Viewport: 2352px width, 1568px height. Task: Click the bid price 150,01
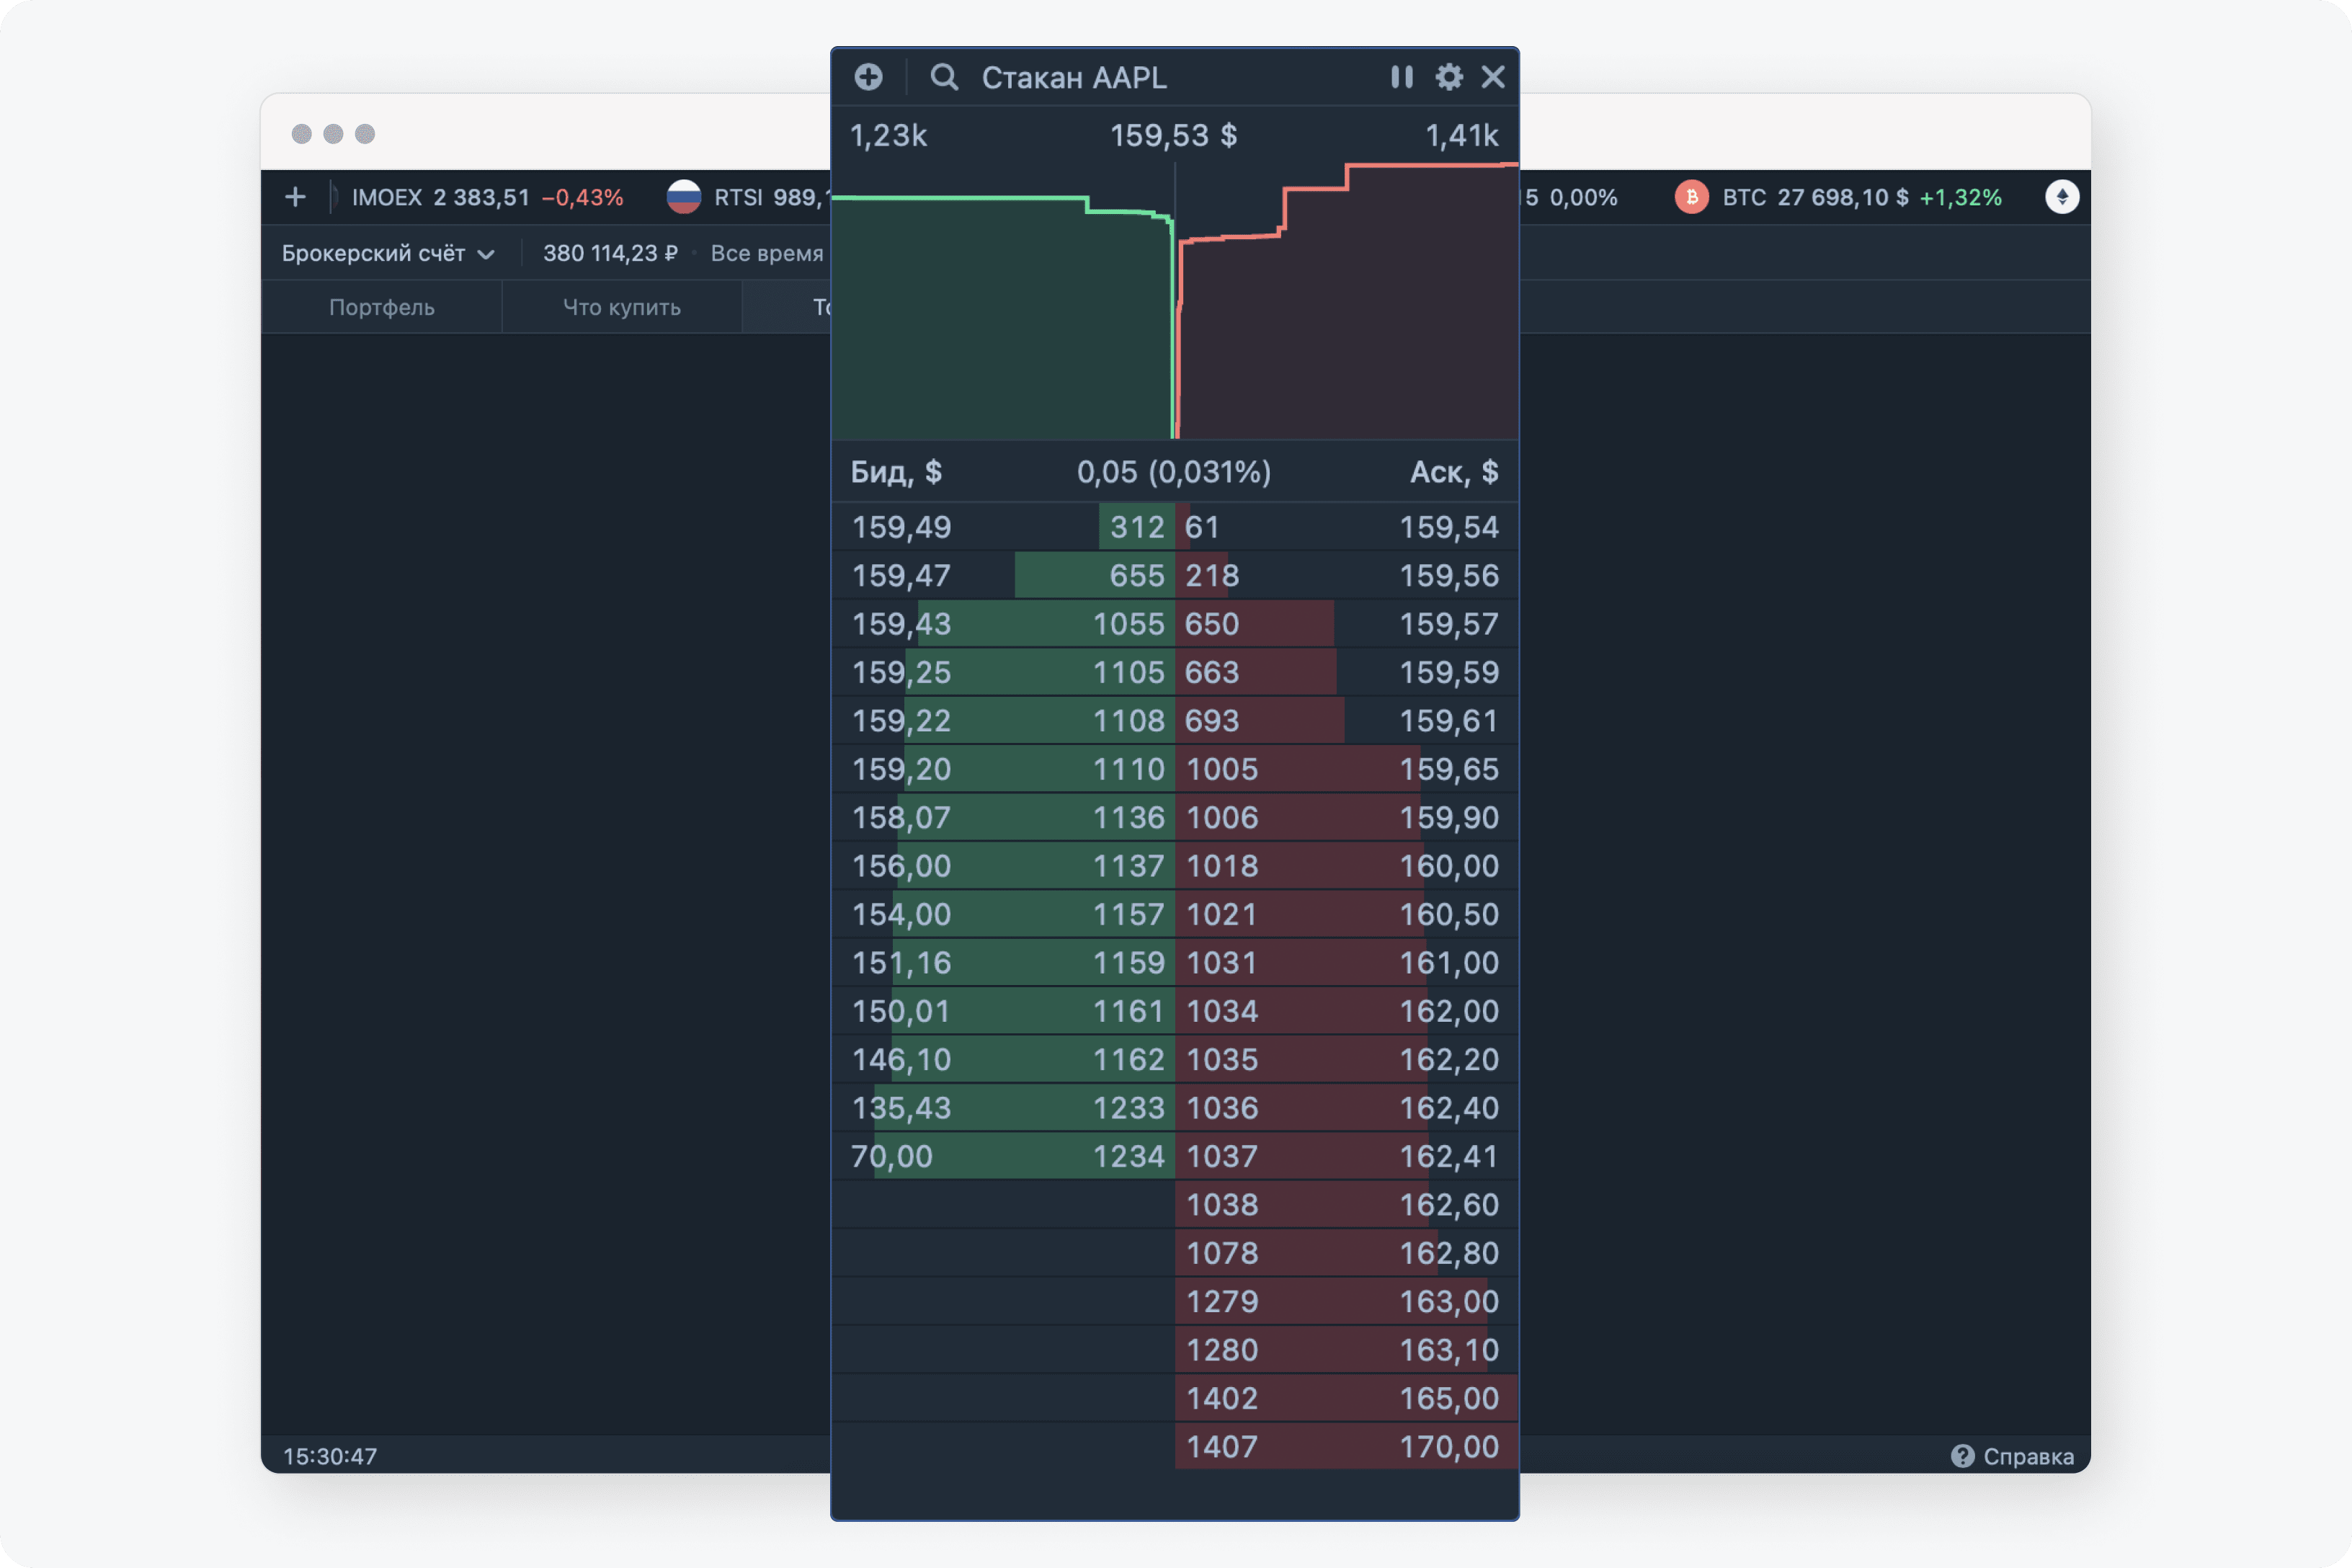point(901,1011)
